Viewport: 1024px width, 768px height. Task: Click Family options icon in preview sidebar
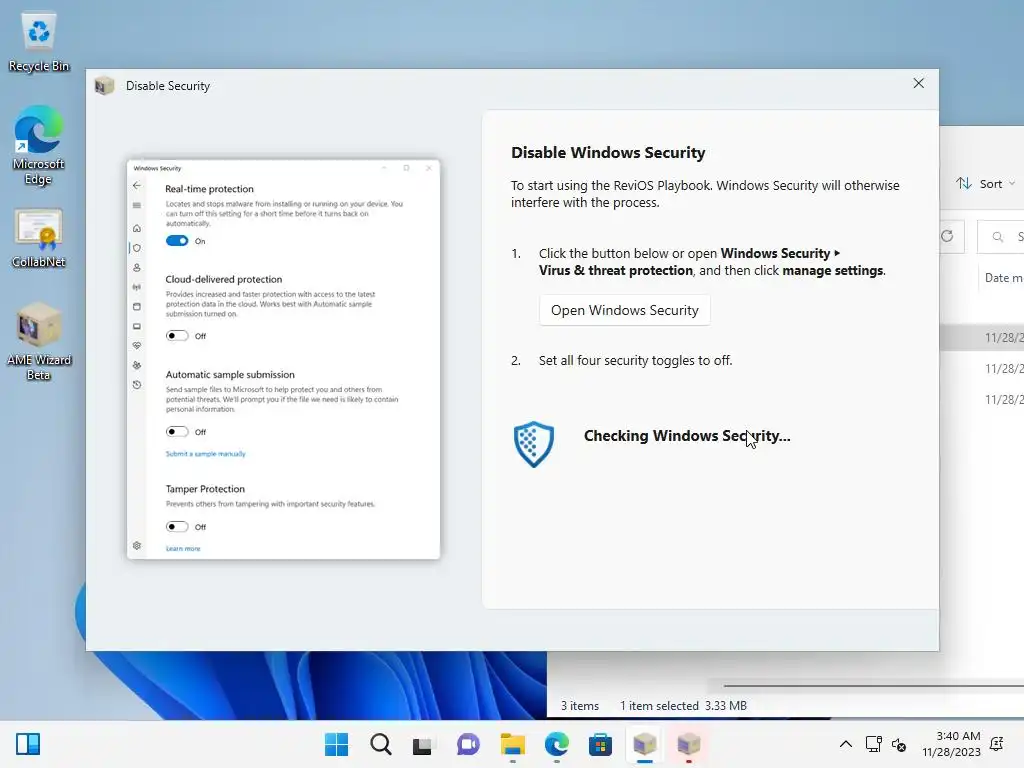(136, 365)
